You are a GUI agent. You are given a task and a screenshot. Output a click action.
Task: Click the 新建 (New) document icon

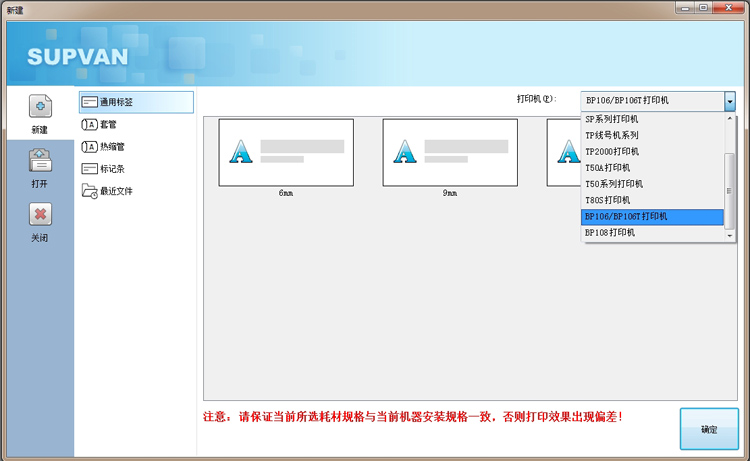[39, 108]
